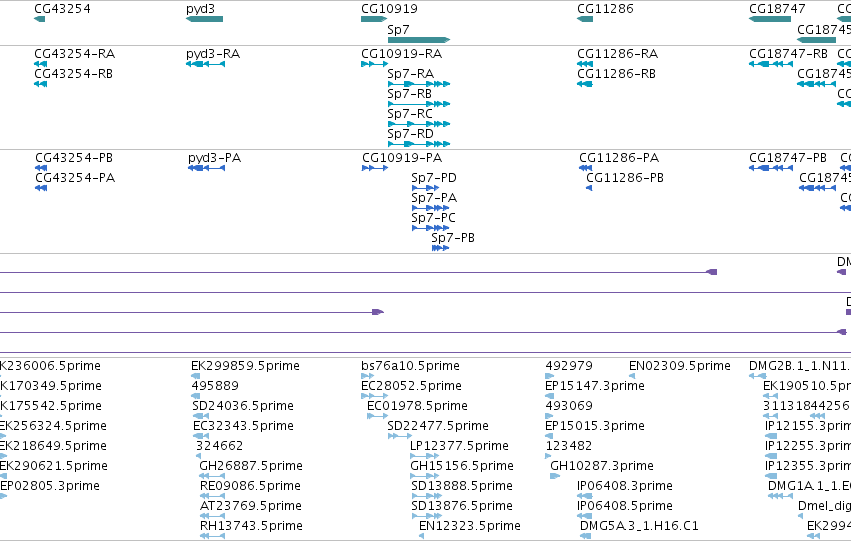The image size is (851, 541).
Task: Select the Sp7-RC transcript glyph
Action: (418, 124)
